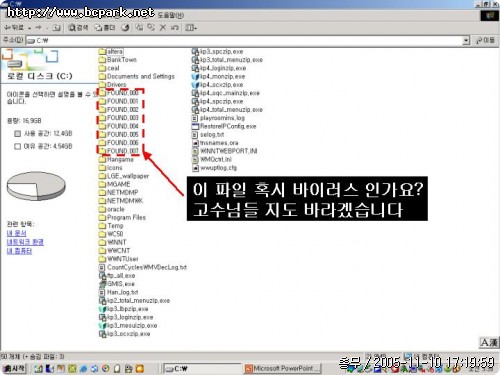The image size is (500, 375).
Task: Select the LGE_wallpaper folder
Action: (x=124, y=176)
